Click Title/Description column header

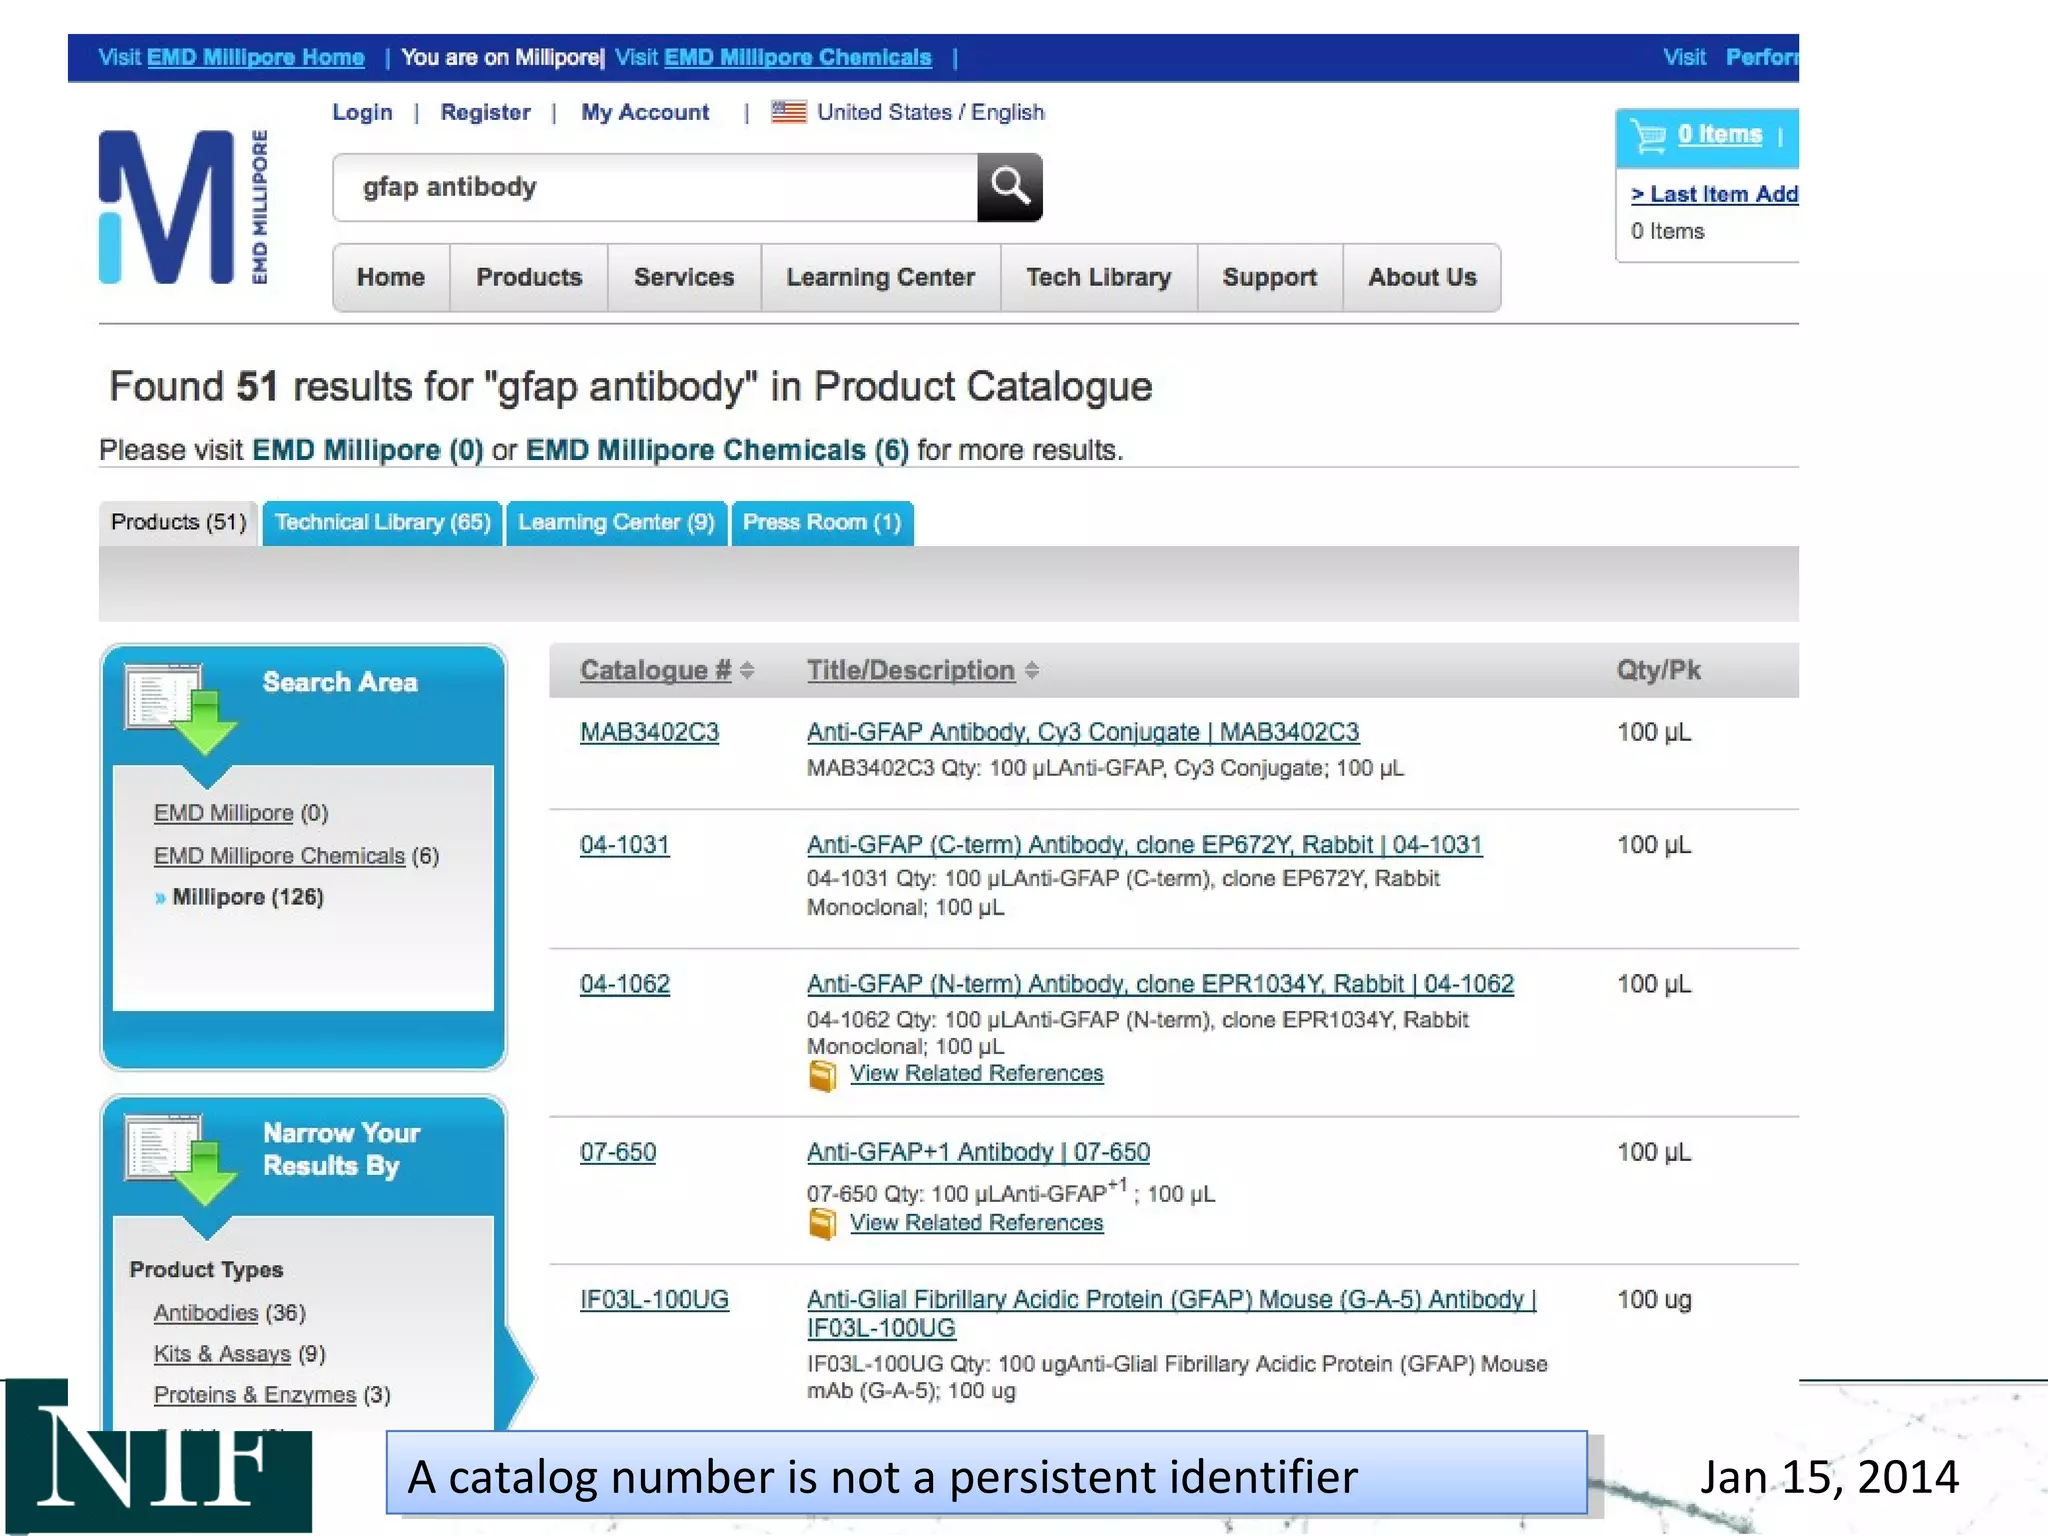pos(911,671)
